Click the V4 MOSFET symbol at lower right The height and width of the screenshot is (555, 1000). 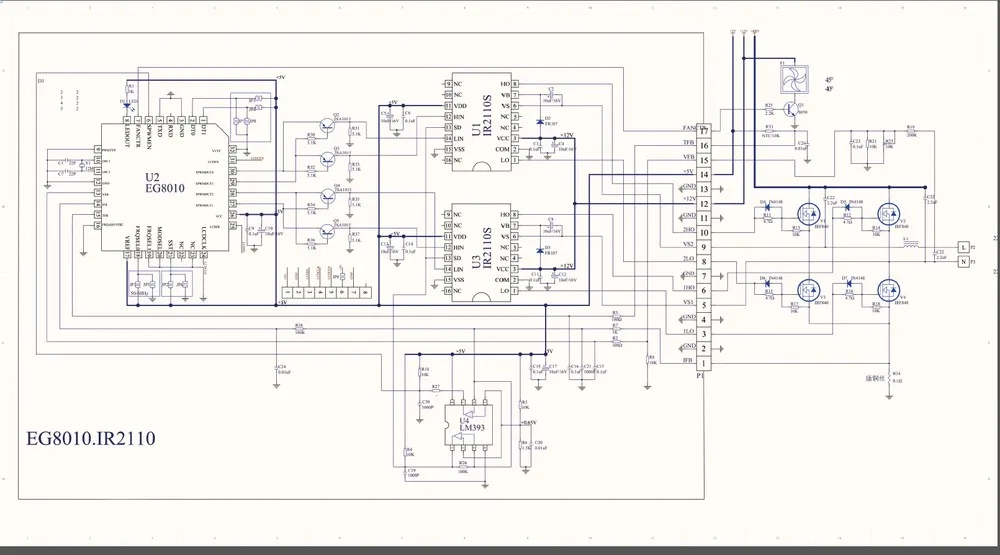click(889, 290)
